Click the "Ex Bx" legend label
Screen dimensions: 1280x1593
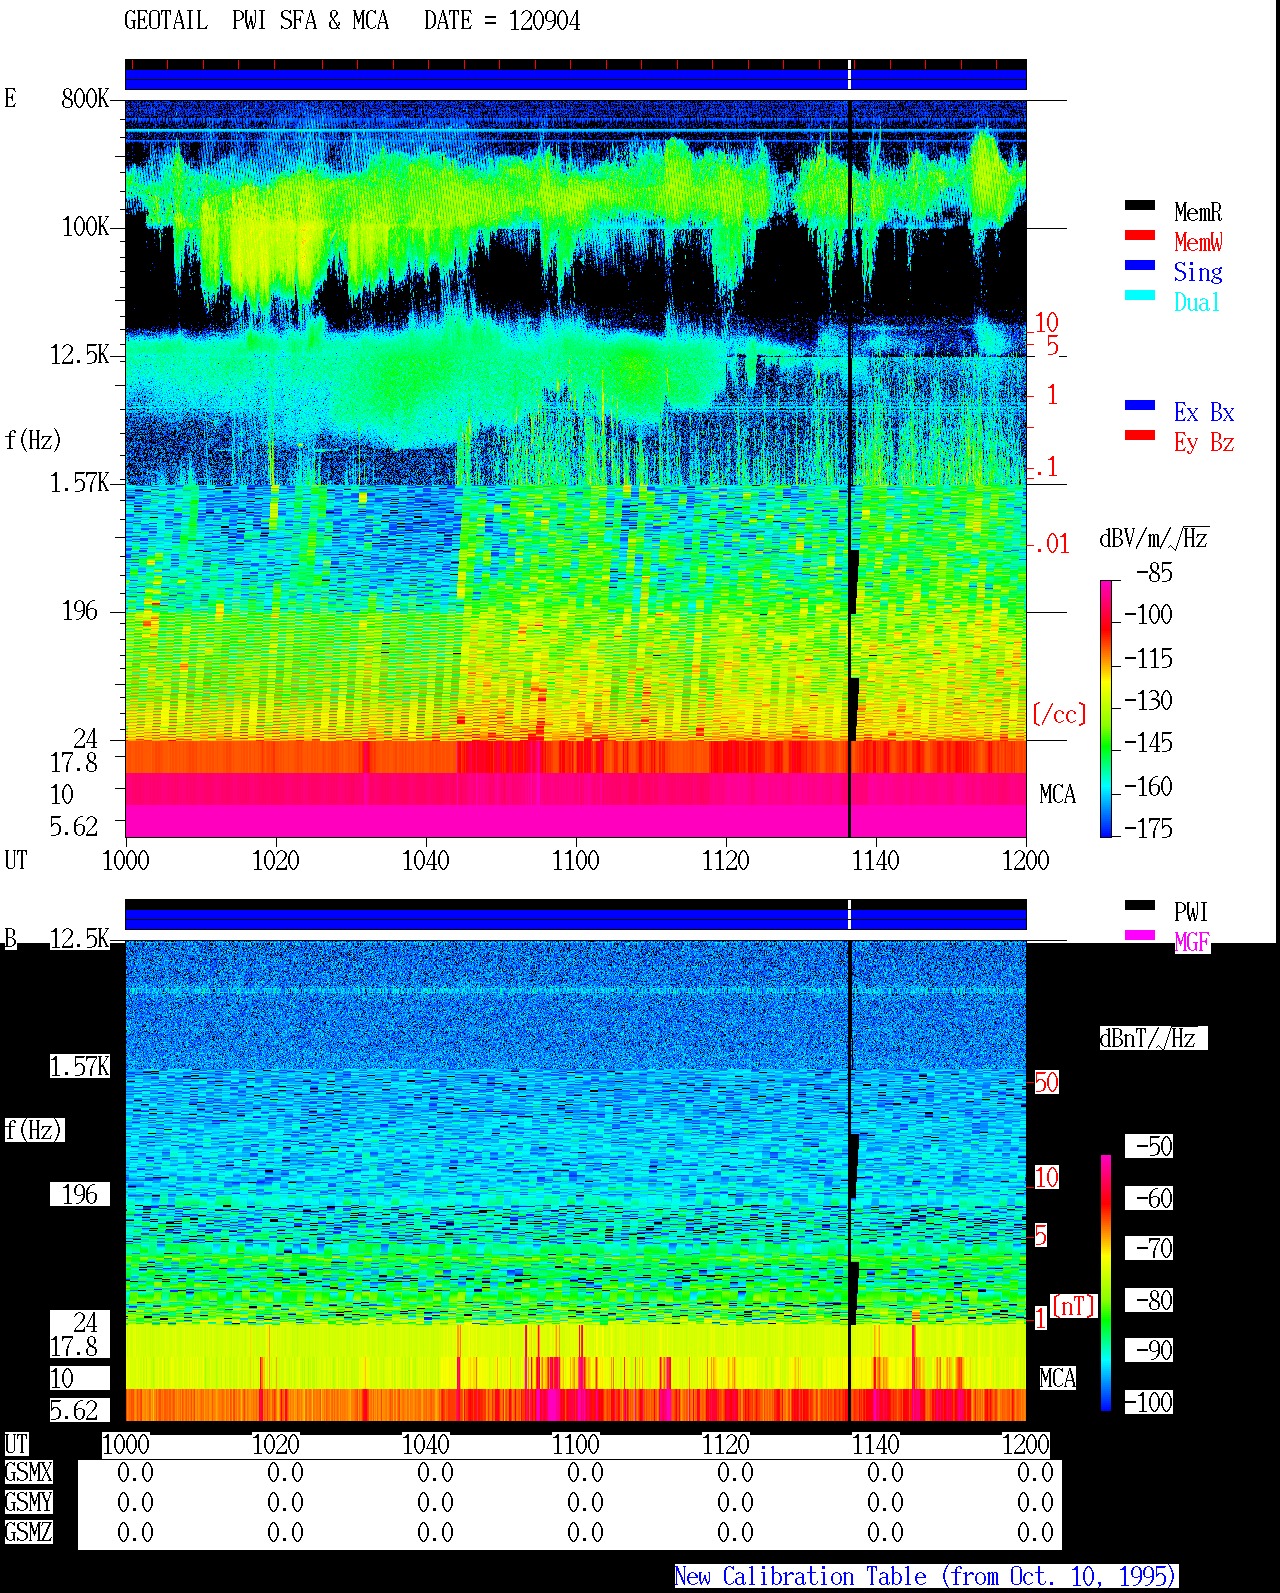click(1204, 412)
